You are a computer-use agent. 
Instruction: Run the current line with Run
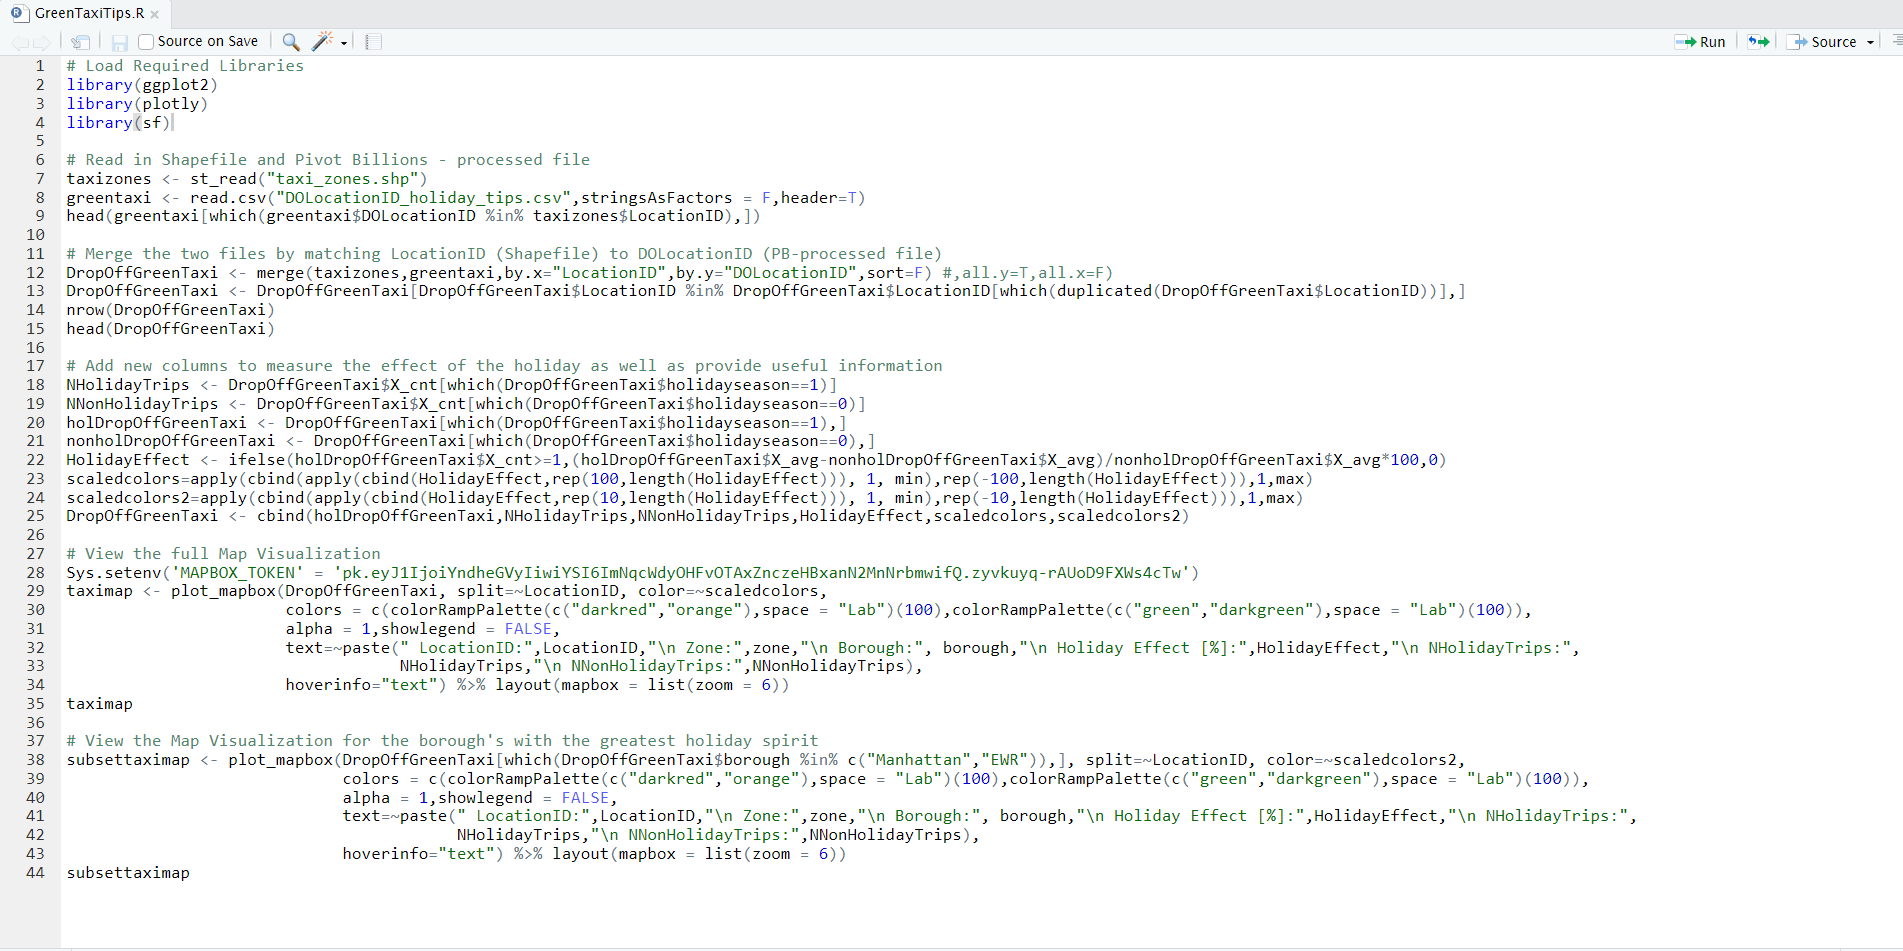click(1700, 42)
